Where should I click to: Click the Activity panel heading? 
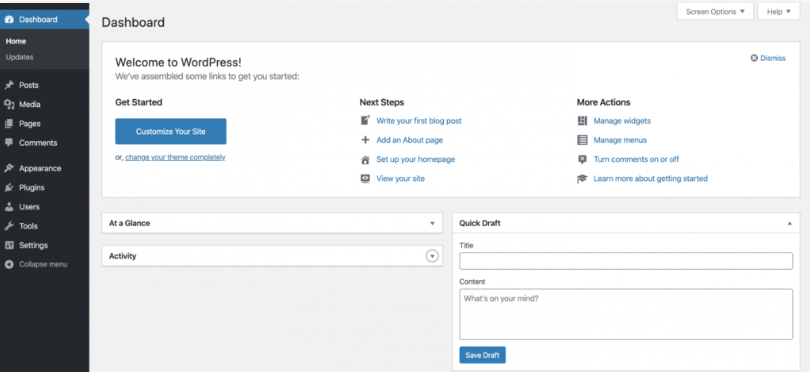(122, 256)
